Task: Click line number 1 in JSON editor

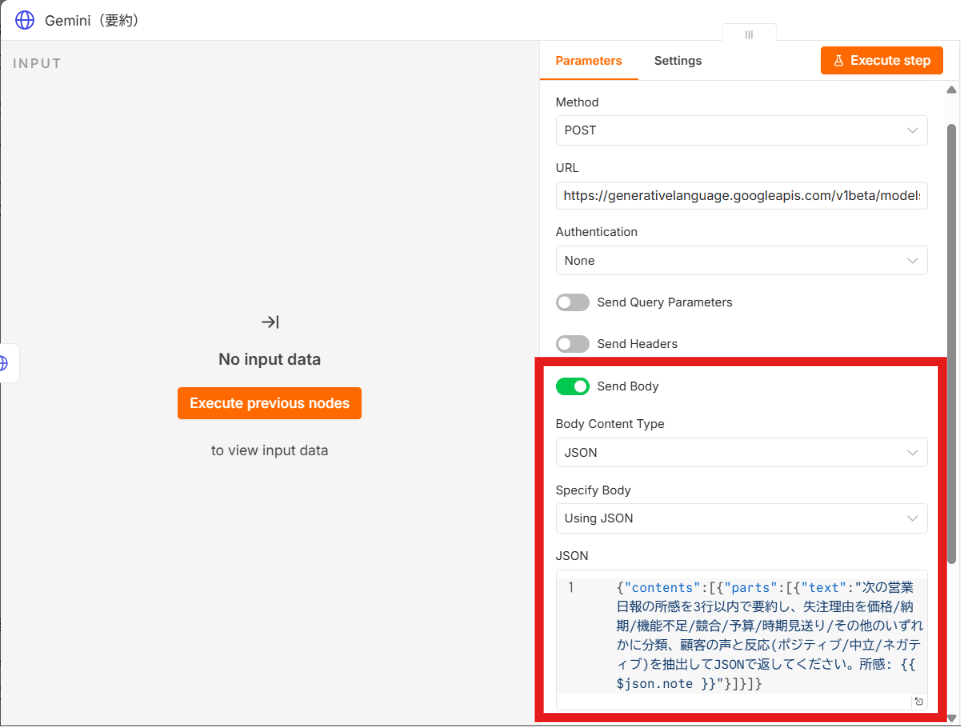Action: (571, 587)
